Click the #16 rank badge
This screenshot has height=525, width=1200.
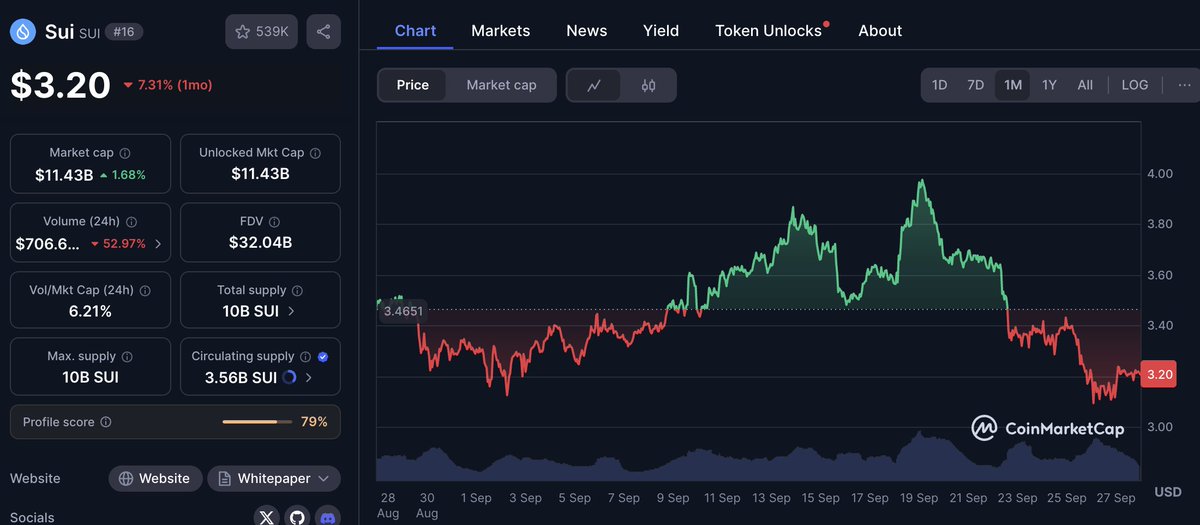(x=124, y=32)
